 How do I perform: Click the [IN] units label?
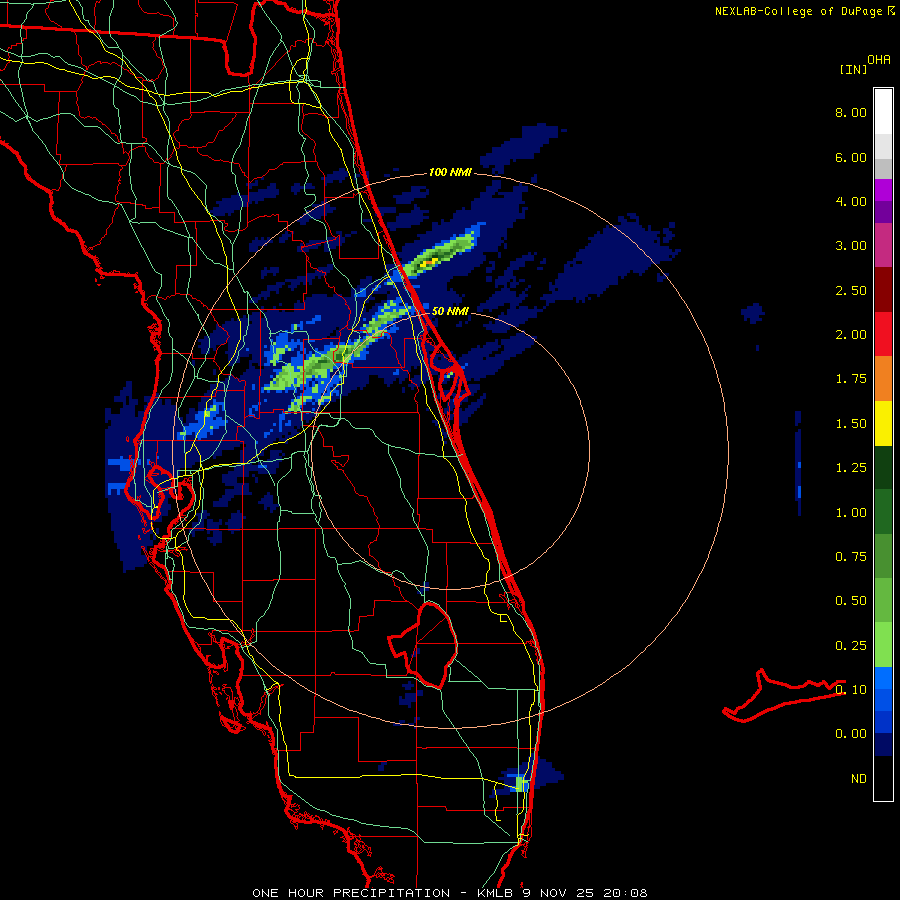853,69
